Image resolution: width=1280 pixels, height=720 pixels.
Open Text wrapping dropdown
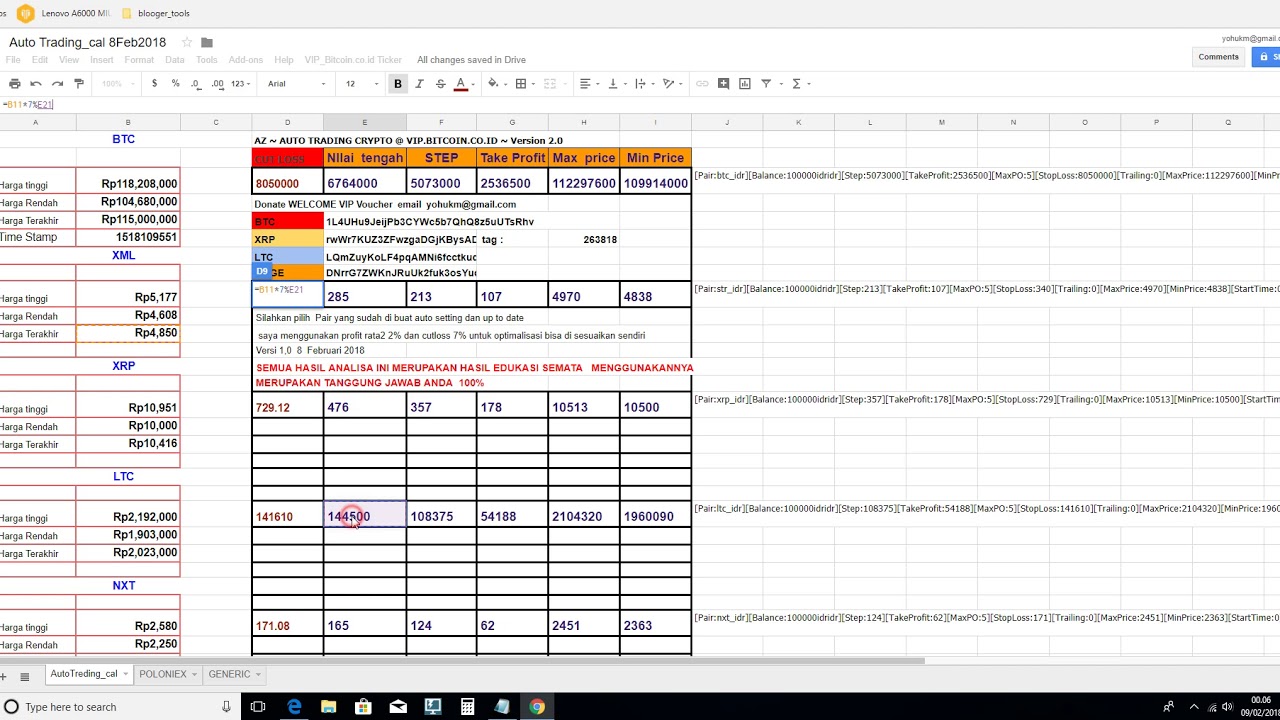pos(643,84)
